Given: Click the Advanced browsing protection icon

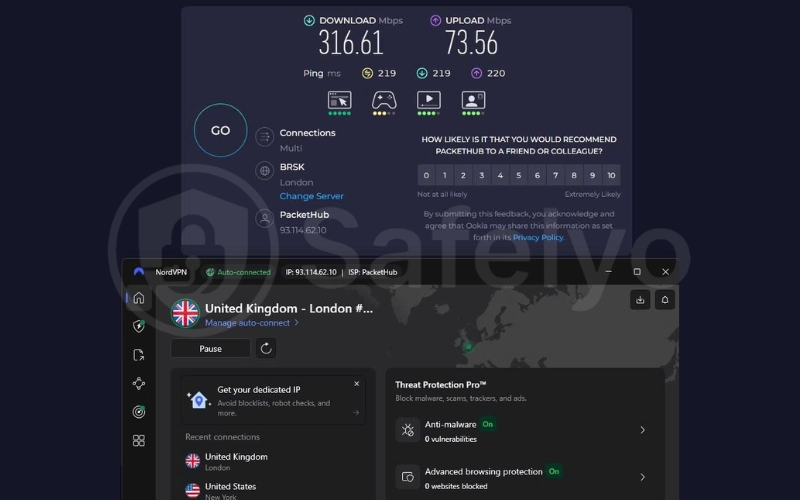Looking at the screenshot, I should tap(408, 477).
